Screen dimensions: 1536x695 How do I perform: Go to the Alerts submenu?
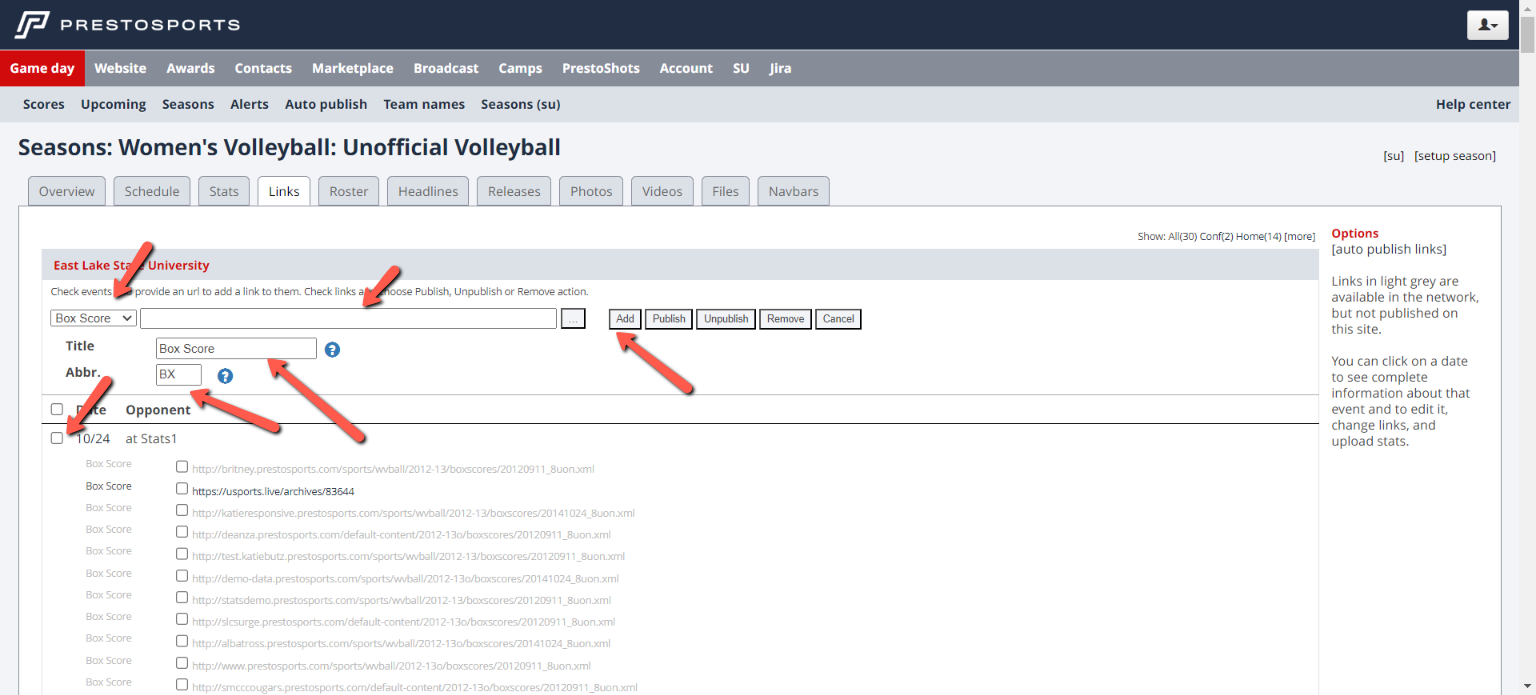[x=249, y=104]
